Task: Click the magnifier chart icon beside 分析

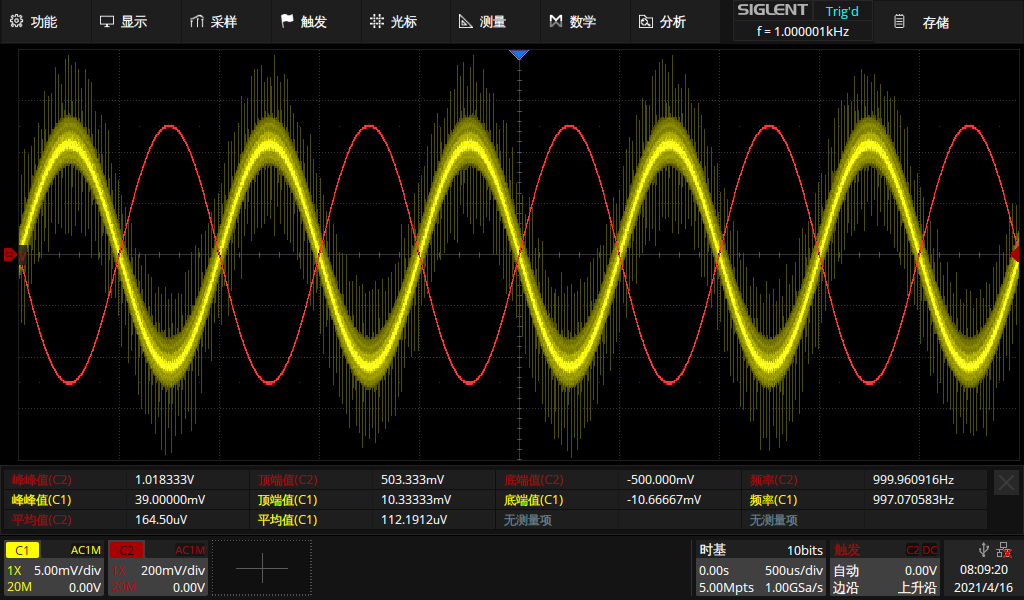Action: tap(645, 22)
